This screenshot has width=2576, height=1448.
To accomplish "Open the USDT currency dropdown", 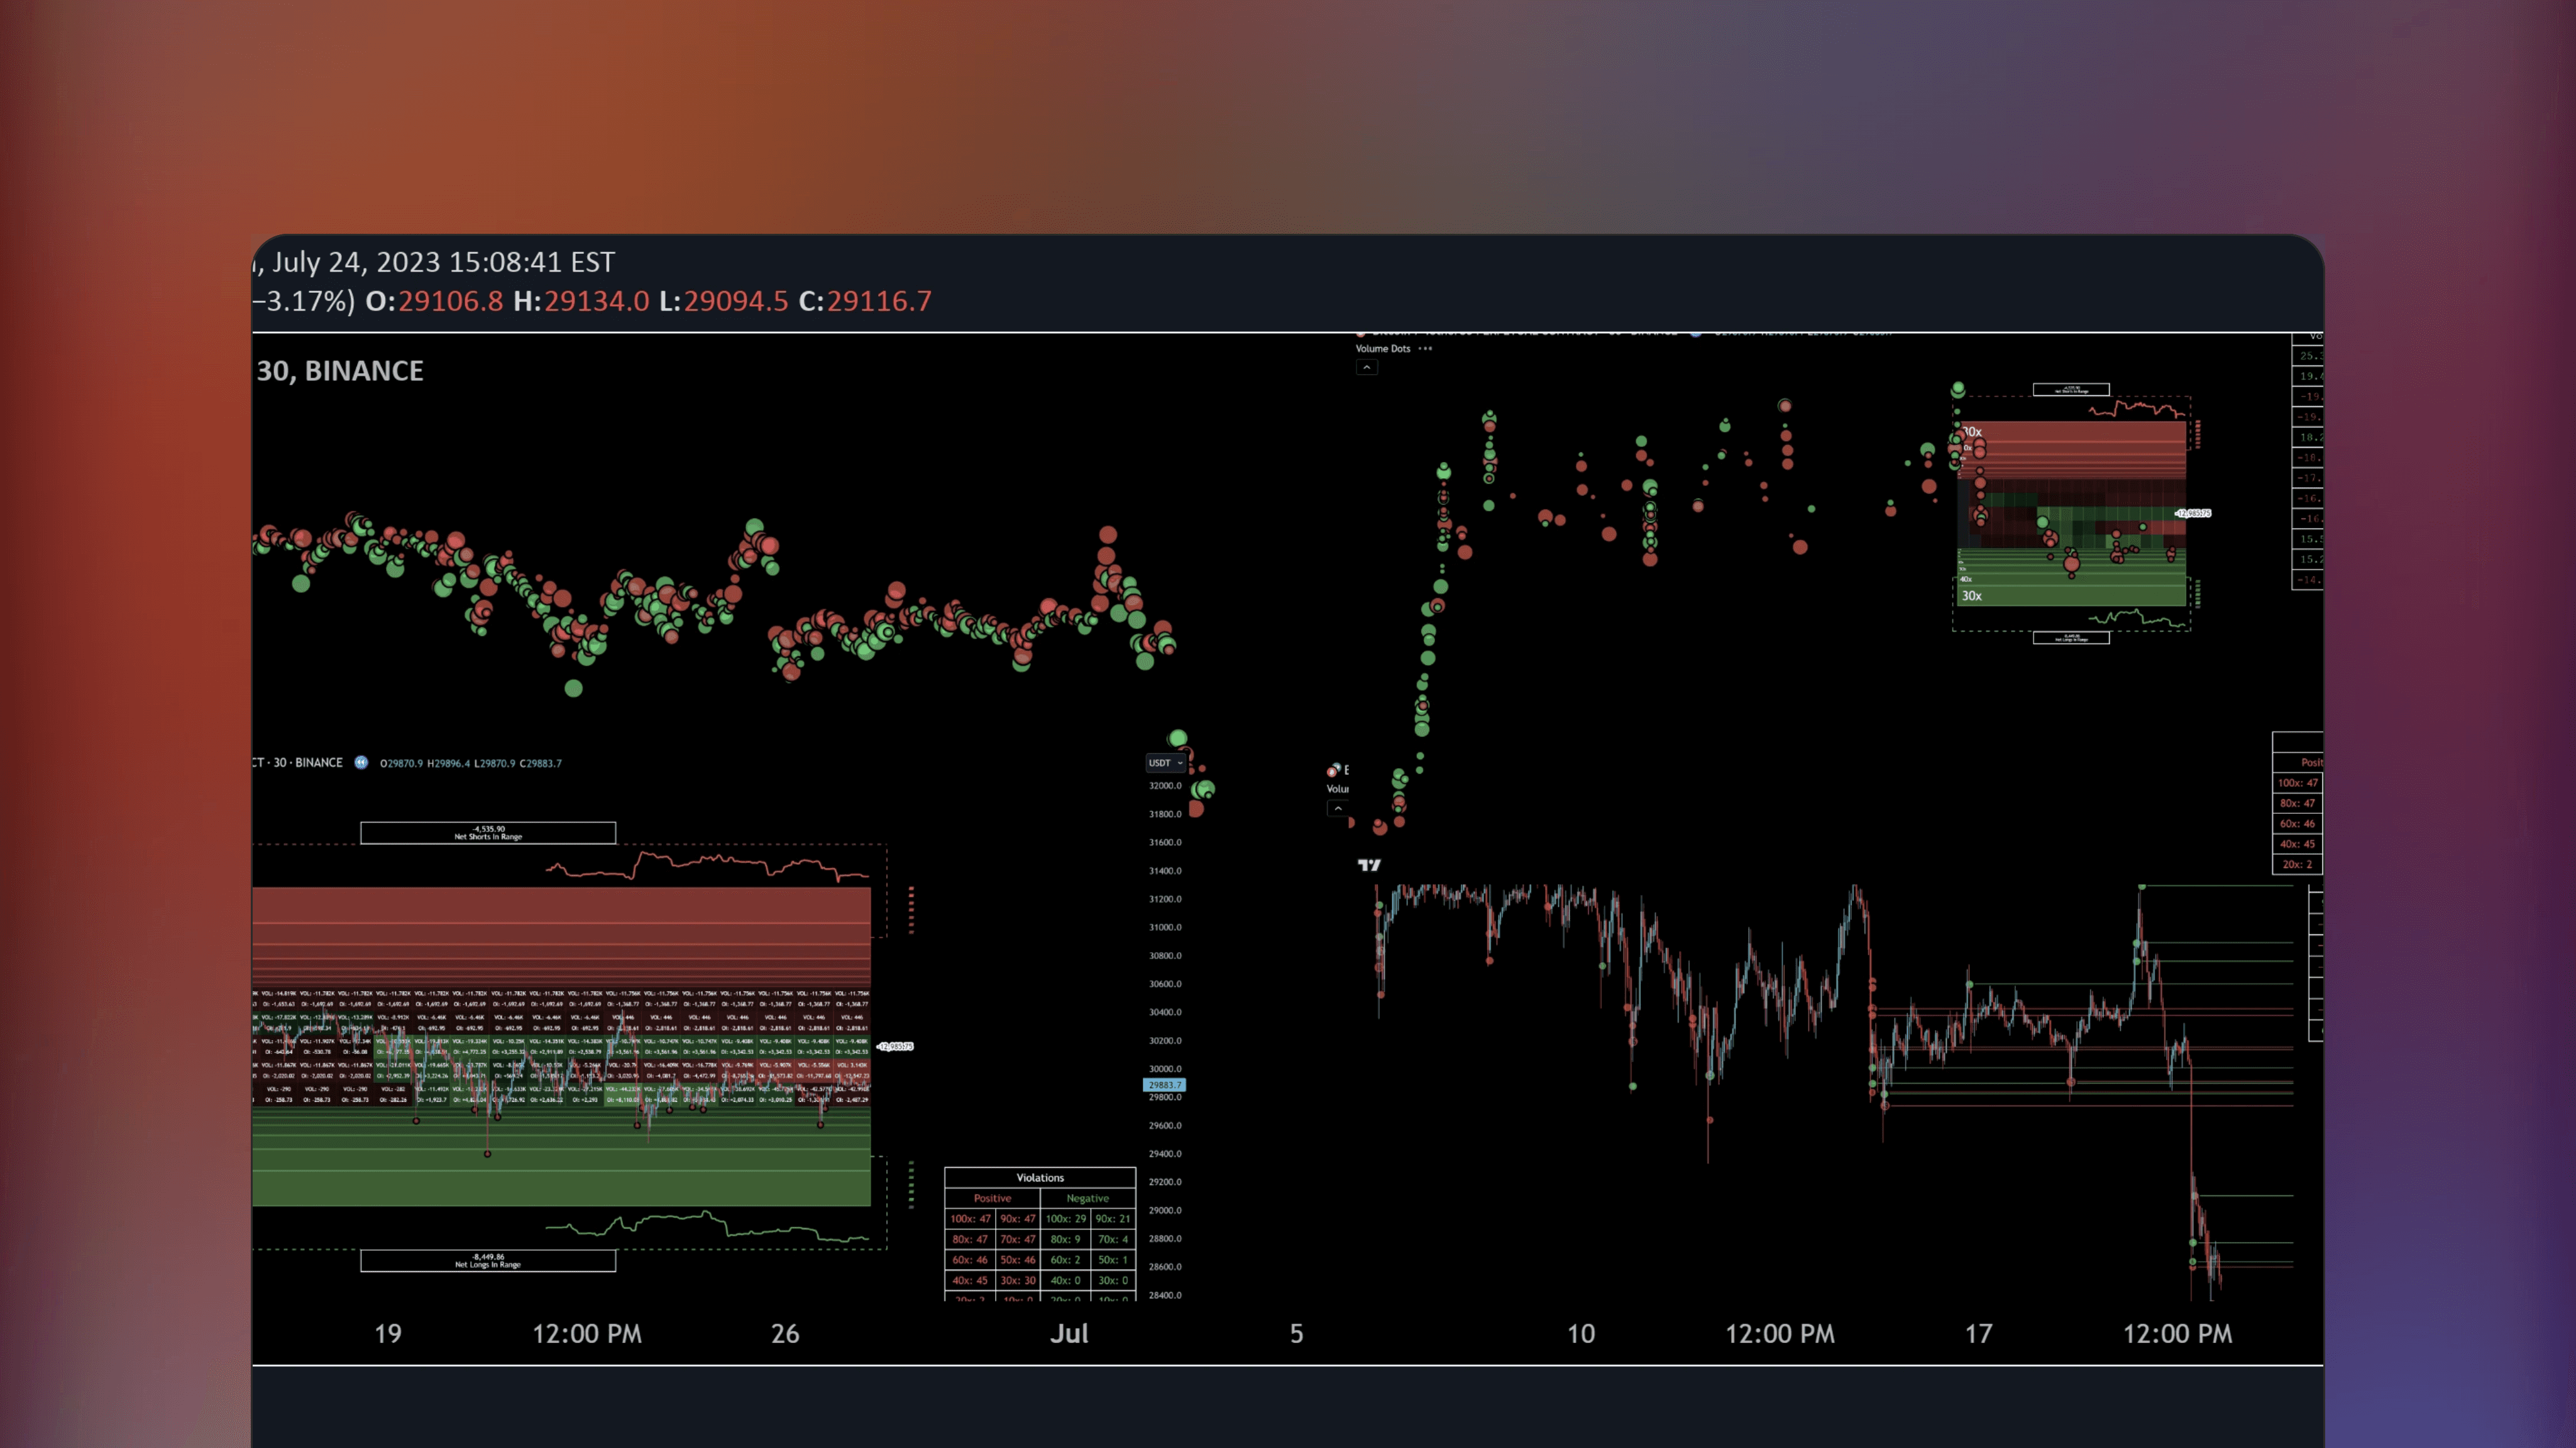I will 1164,762.
